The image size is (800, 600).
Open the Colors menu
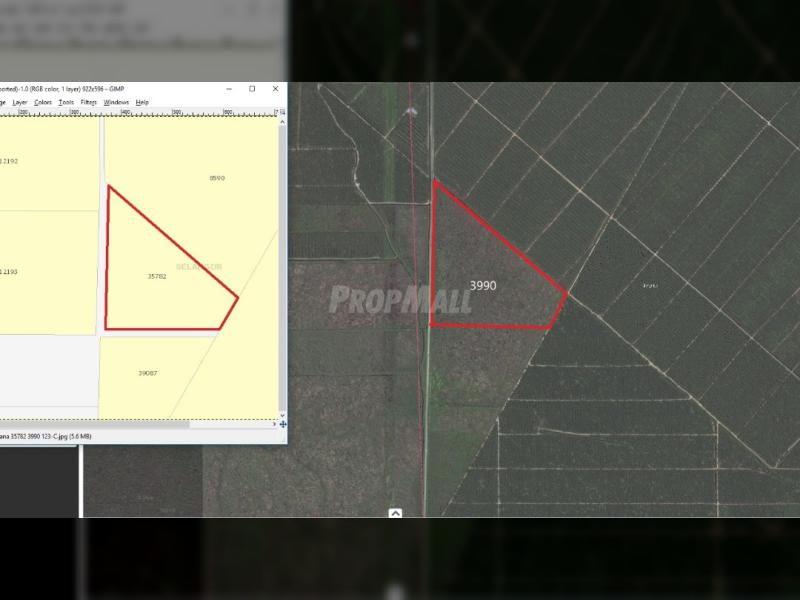click(43, 102)
